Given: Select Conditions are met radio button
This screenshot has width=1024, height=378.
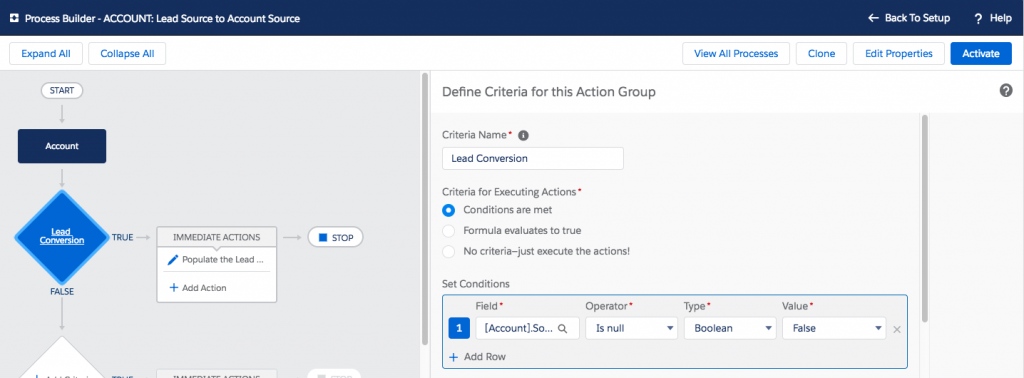Looking at the screenshot, I should point(448,210).
